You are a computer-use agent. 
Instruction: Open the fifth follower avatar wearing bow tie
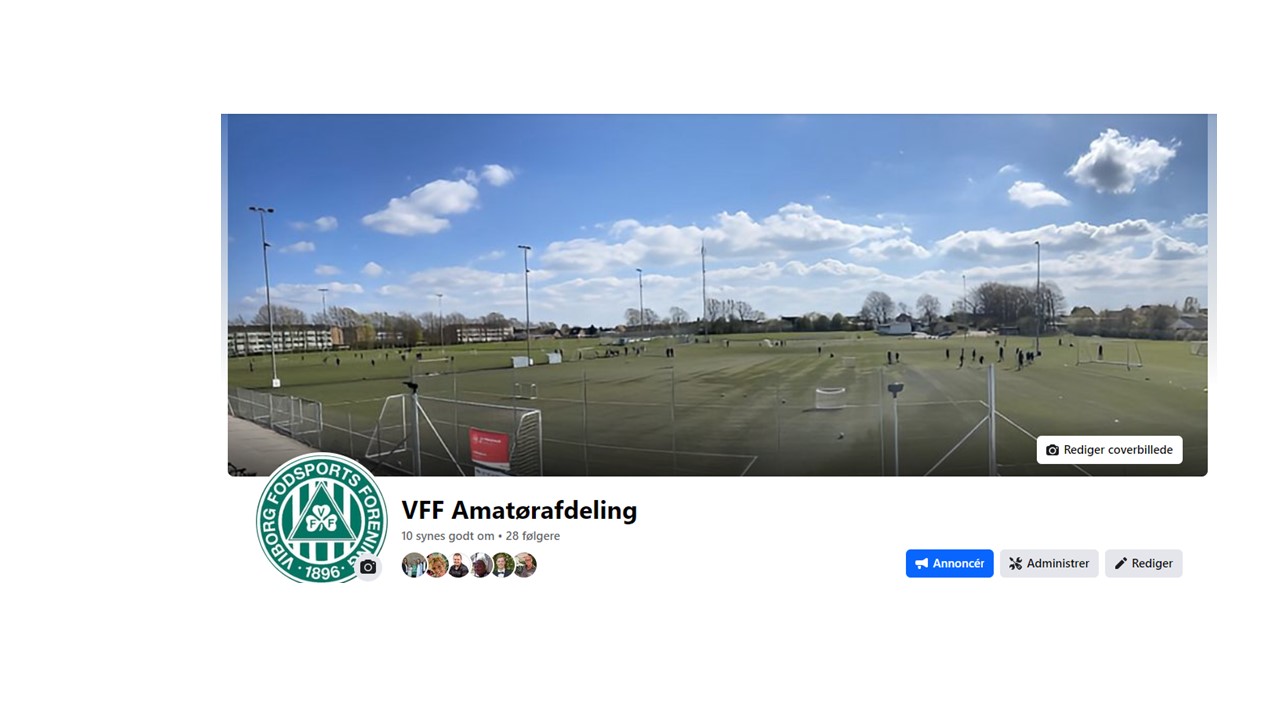502,565
